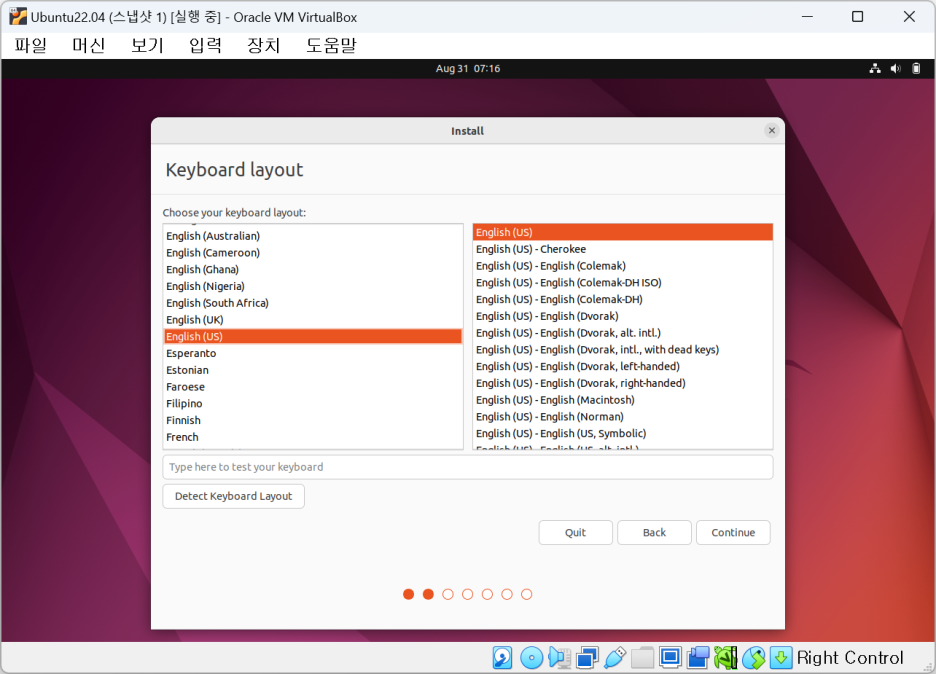Open the audio status icon in VirtualBox bar
This screenshot has height=674, width=936.
coord(559,658)
